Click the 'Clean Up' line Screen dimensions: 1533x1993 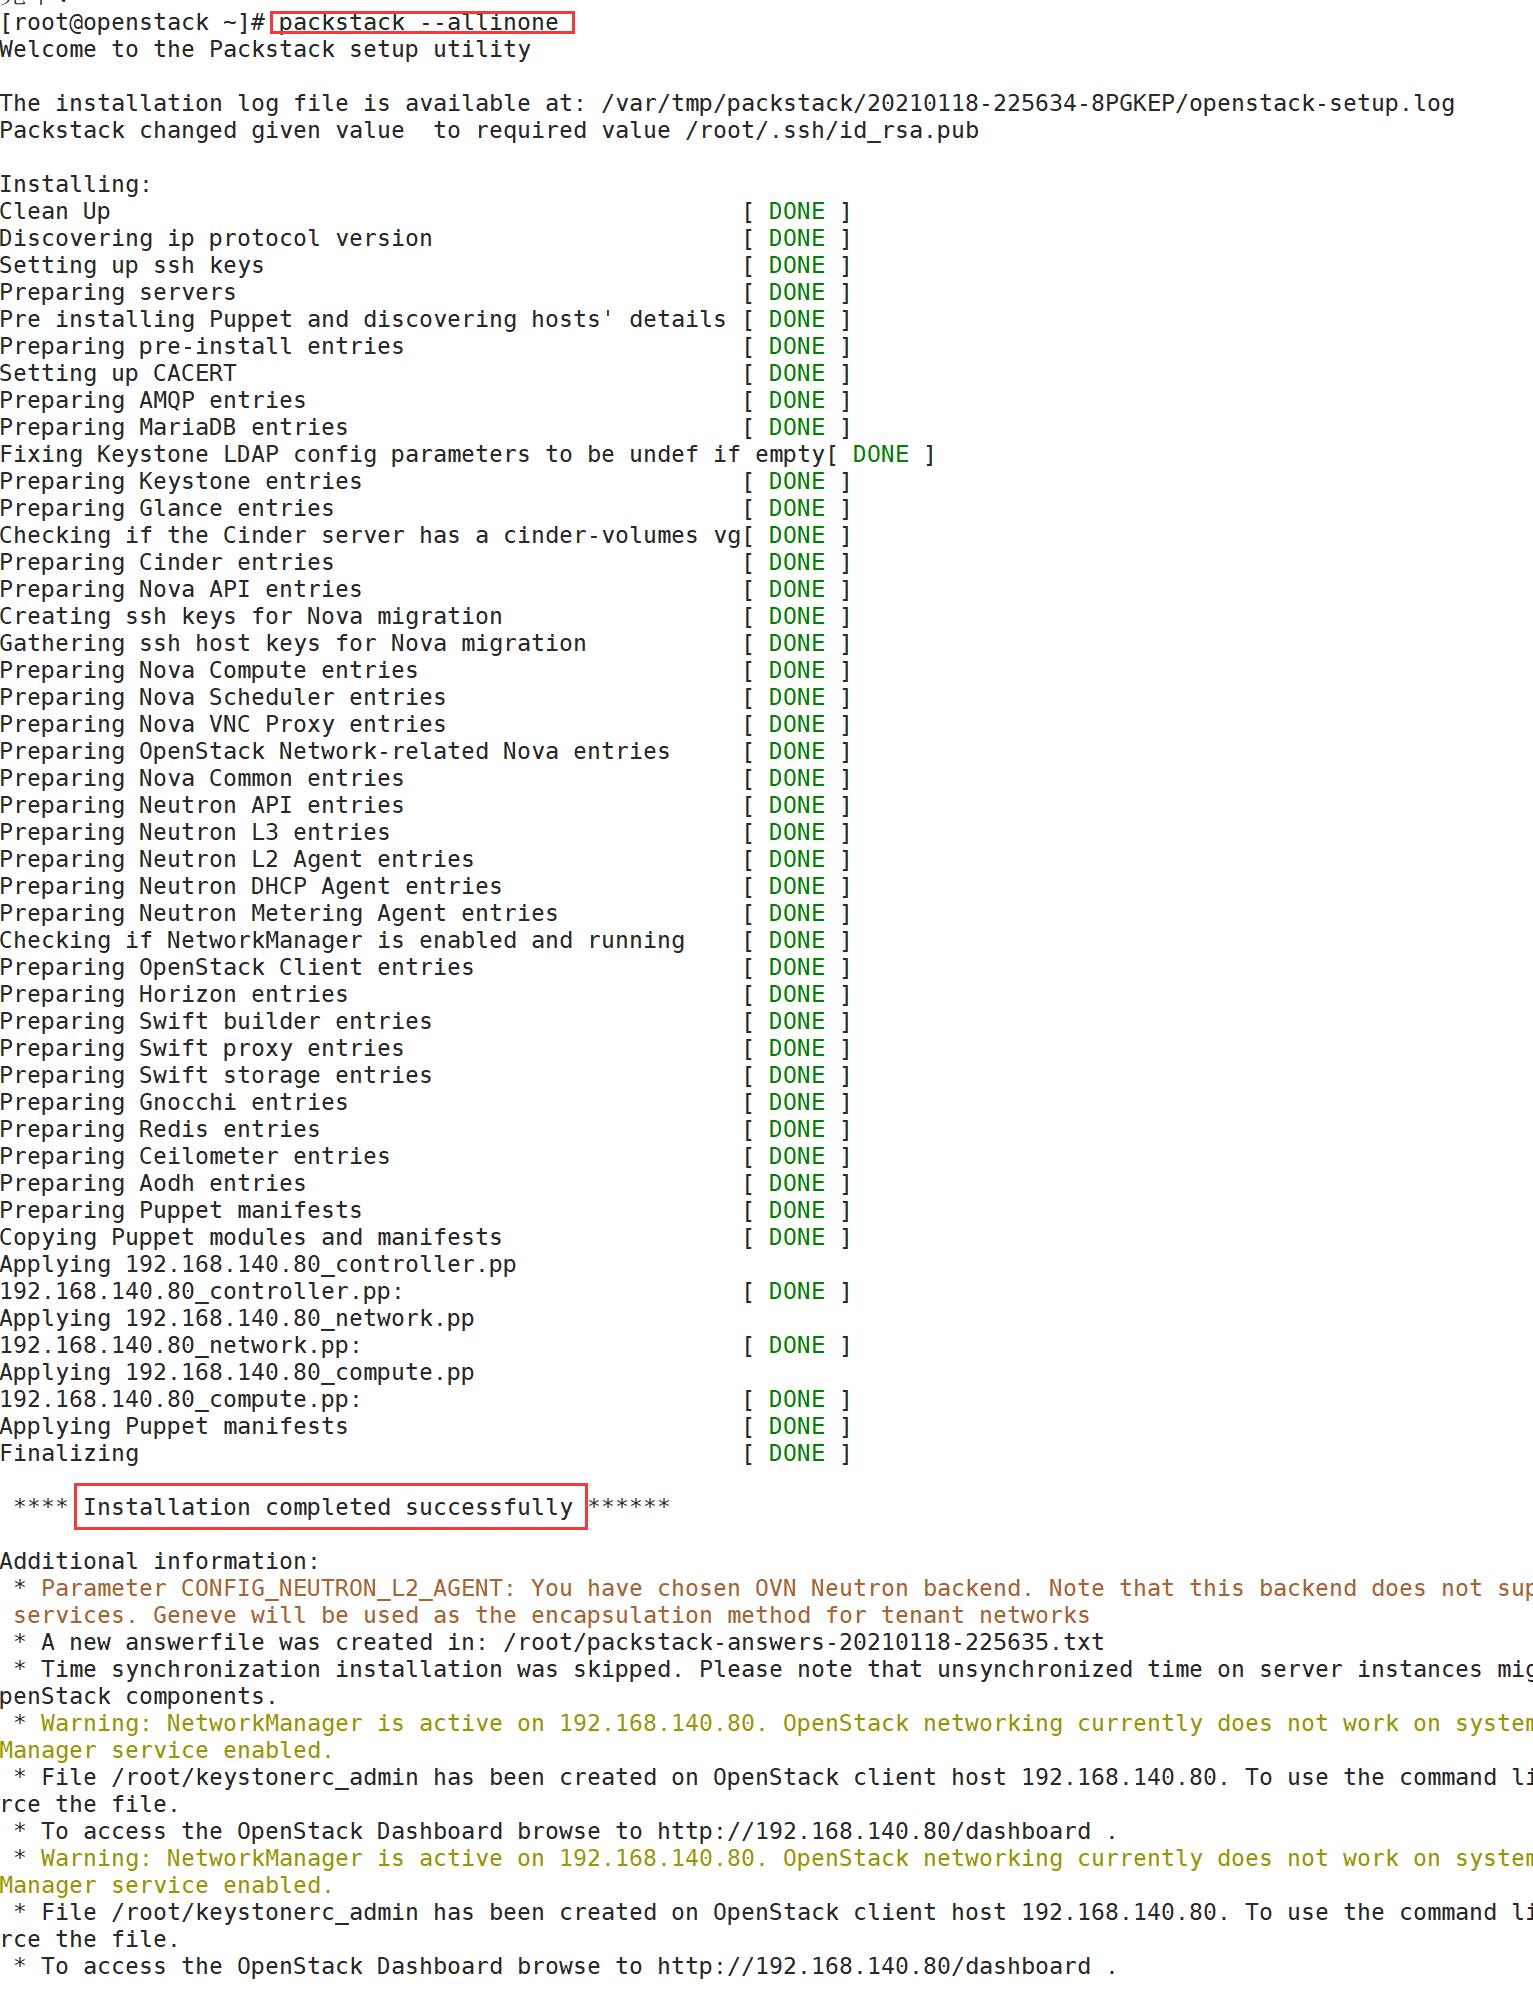[55, 212]
